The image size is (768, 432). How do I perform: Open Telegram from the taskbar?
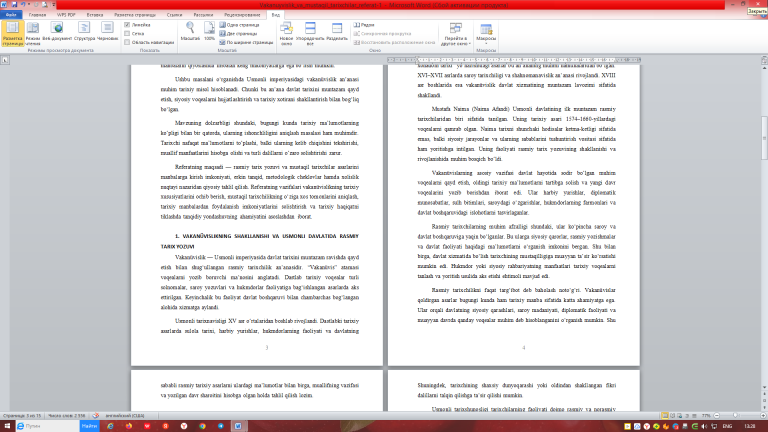[x=221, y=426]
